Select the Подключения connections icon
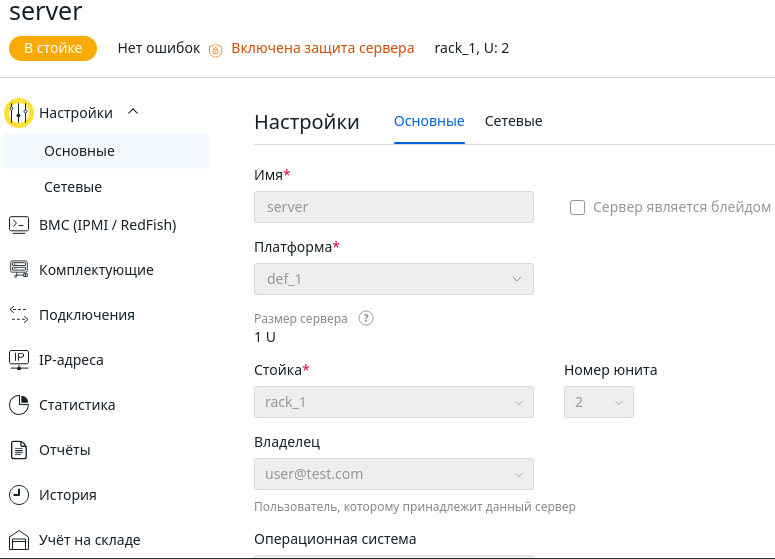This screenshot has width=775, height=559. [x=18, y=314]
